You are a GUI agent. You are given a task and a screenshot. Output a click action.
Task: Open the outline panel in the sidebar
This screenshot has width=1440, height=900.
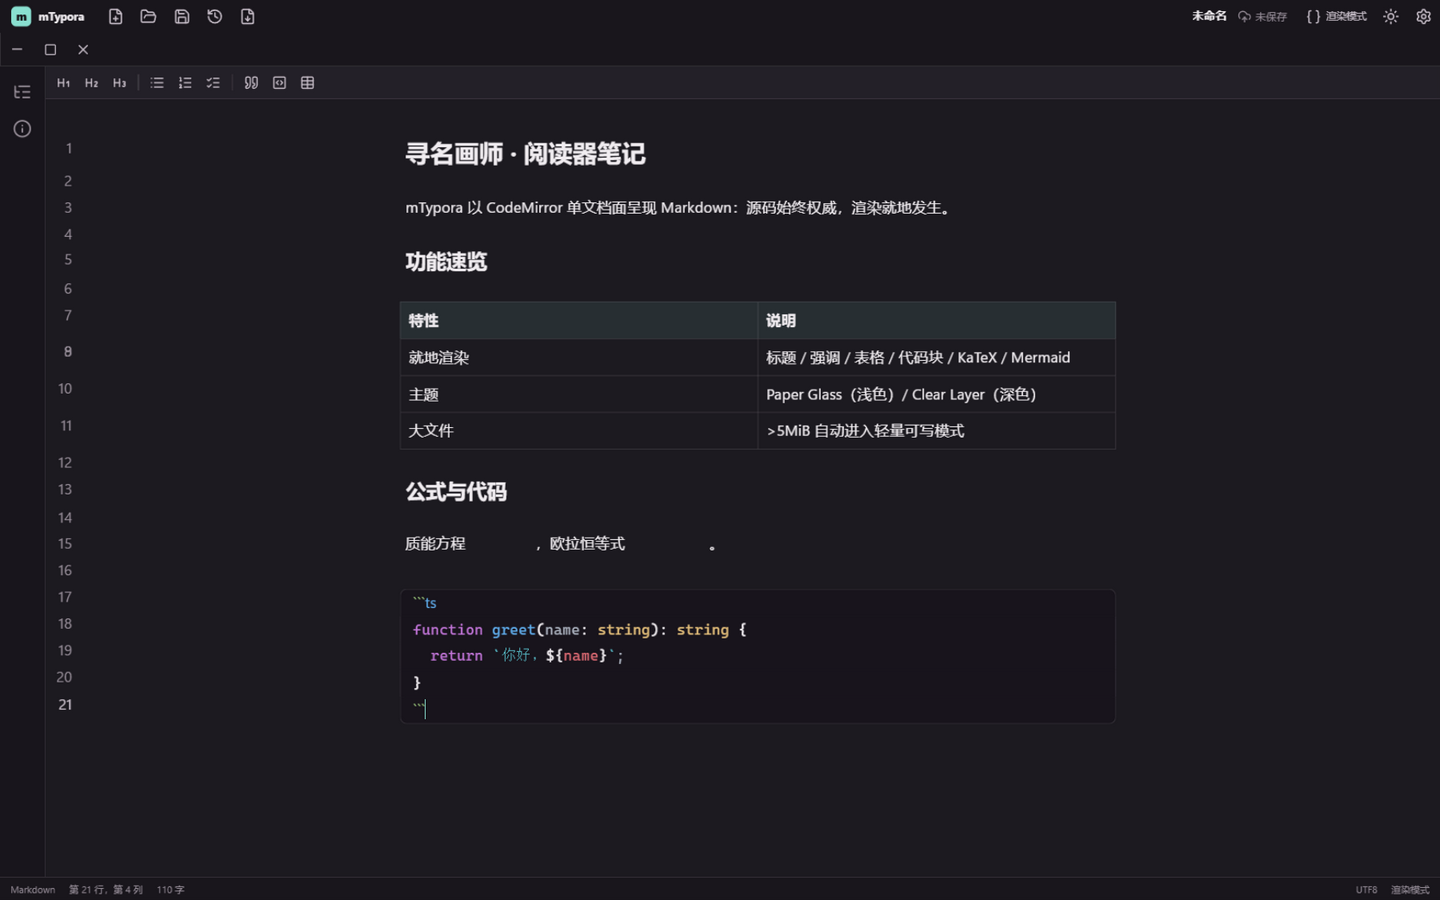click(22, 92)
